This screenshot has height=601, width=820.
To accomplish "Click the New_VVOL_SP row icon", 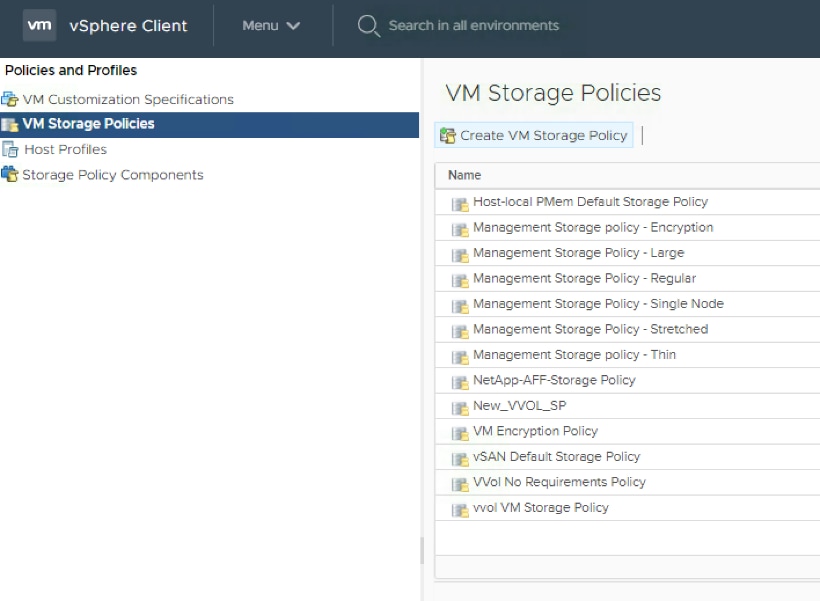I will coord(460,408).
